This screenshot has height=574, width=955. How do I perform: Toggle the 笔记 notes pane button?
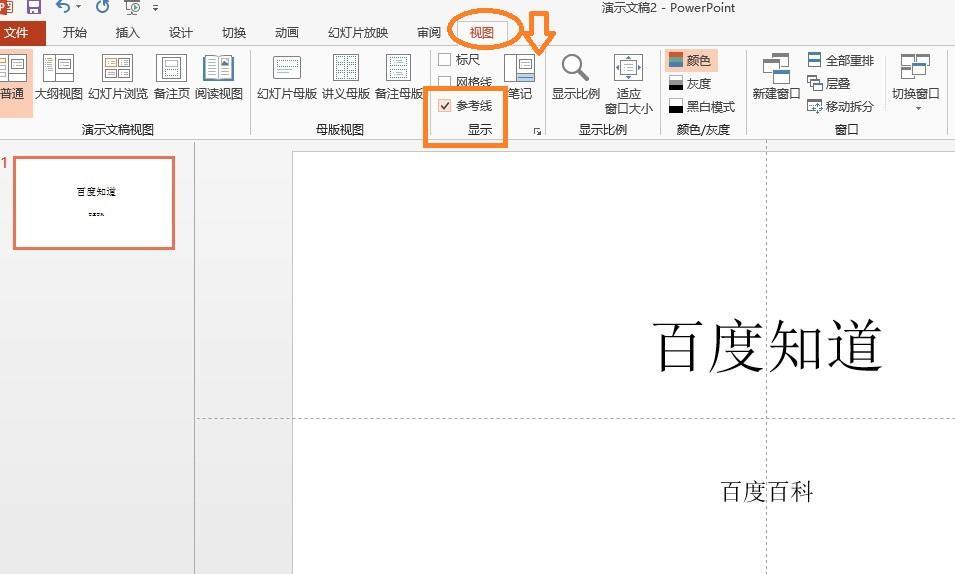(520, 76)
